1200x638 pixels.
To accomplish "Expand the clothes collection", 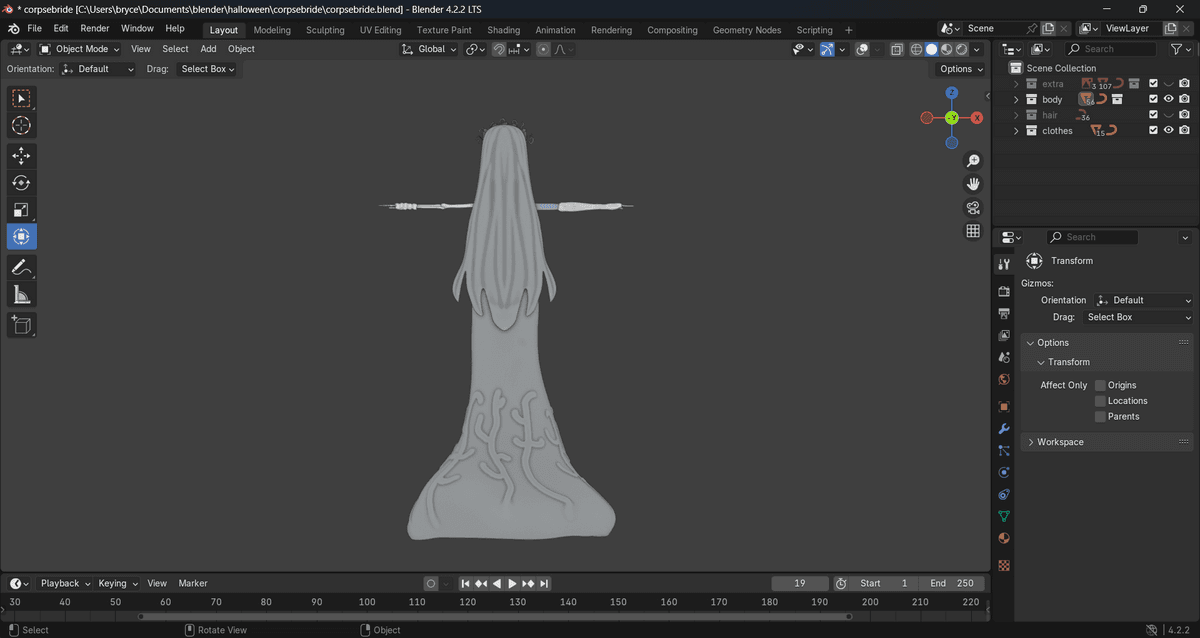I will [1016, 131].
